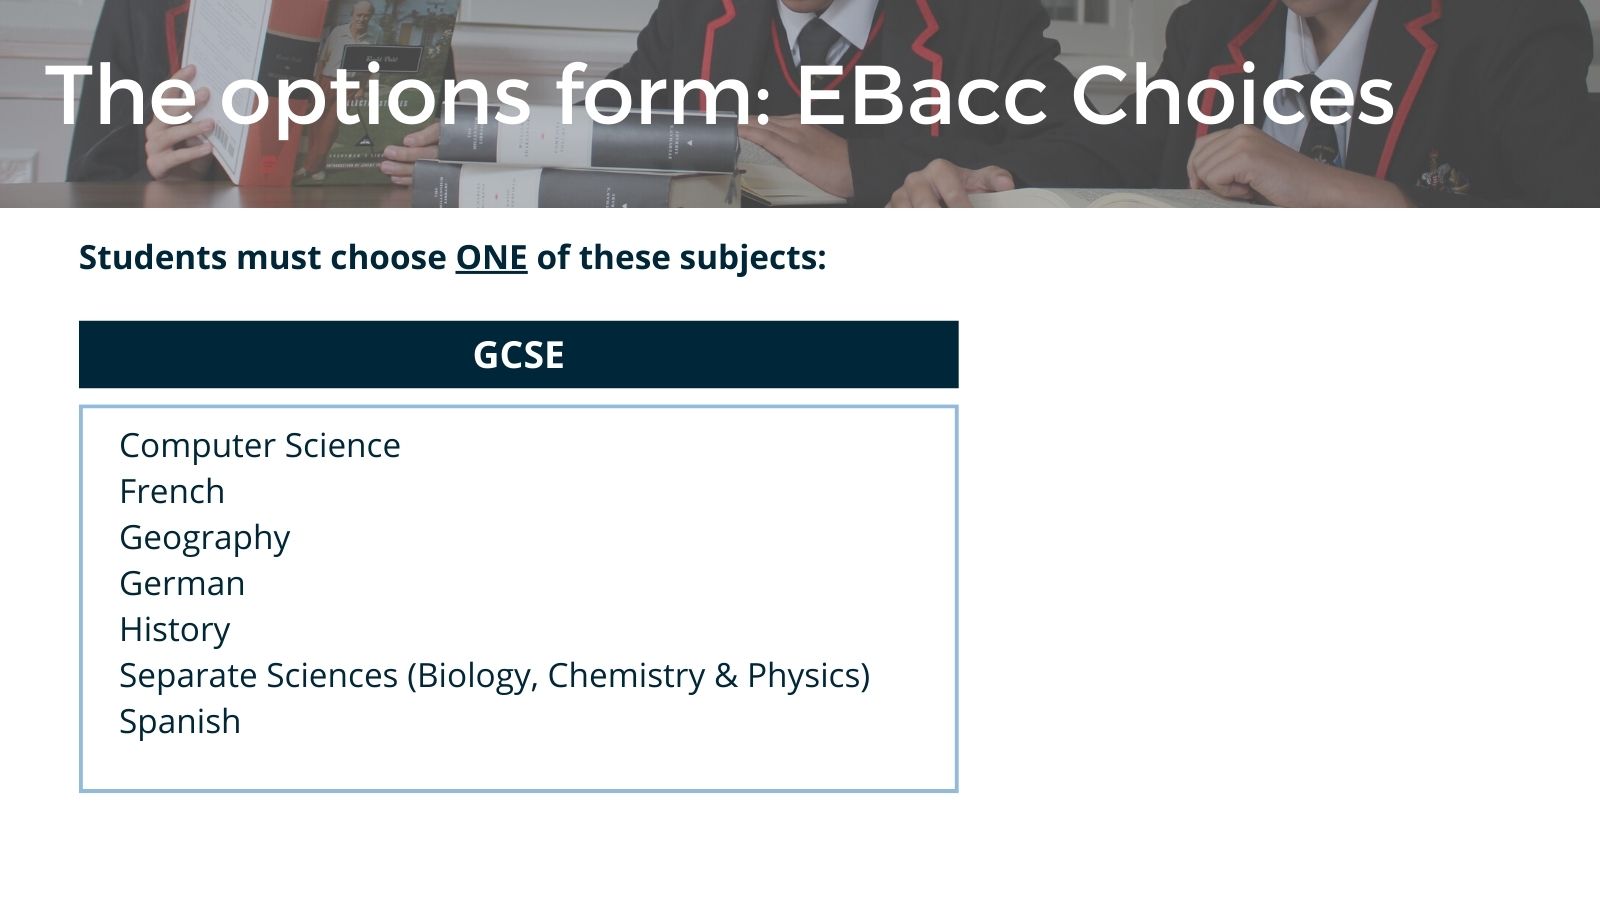1600x900 pixels.
Task: Click the stacked grey books in the header image
Action: (575, 160)
